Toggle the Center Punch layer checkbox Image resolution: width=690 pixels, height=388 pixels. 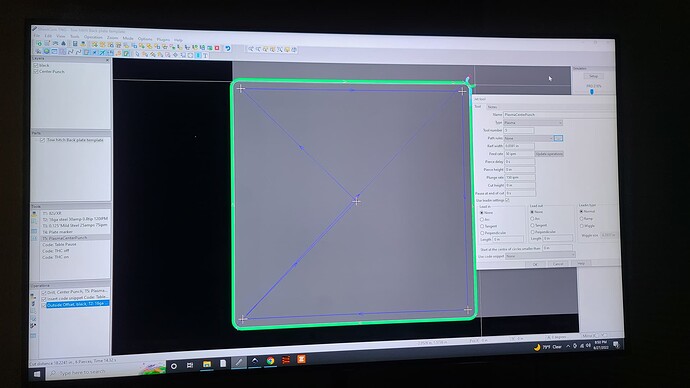(x=36, y=71)
